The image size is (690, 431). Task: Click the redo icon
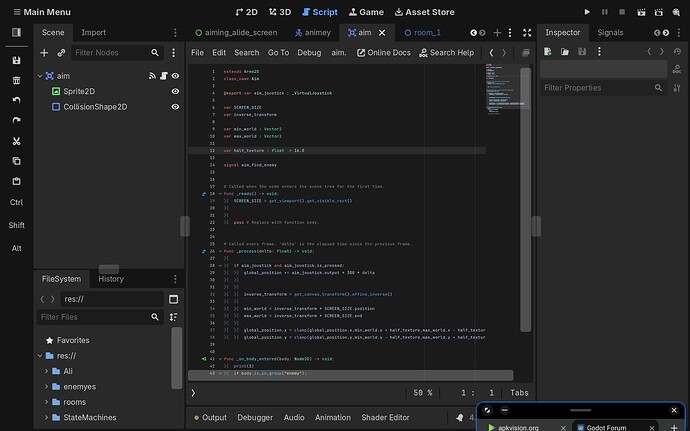16,120
